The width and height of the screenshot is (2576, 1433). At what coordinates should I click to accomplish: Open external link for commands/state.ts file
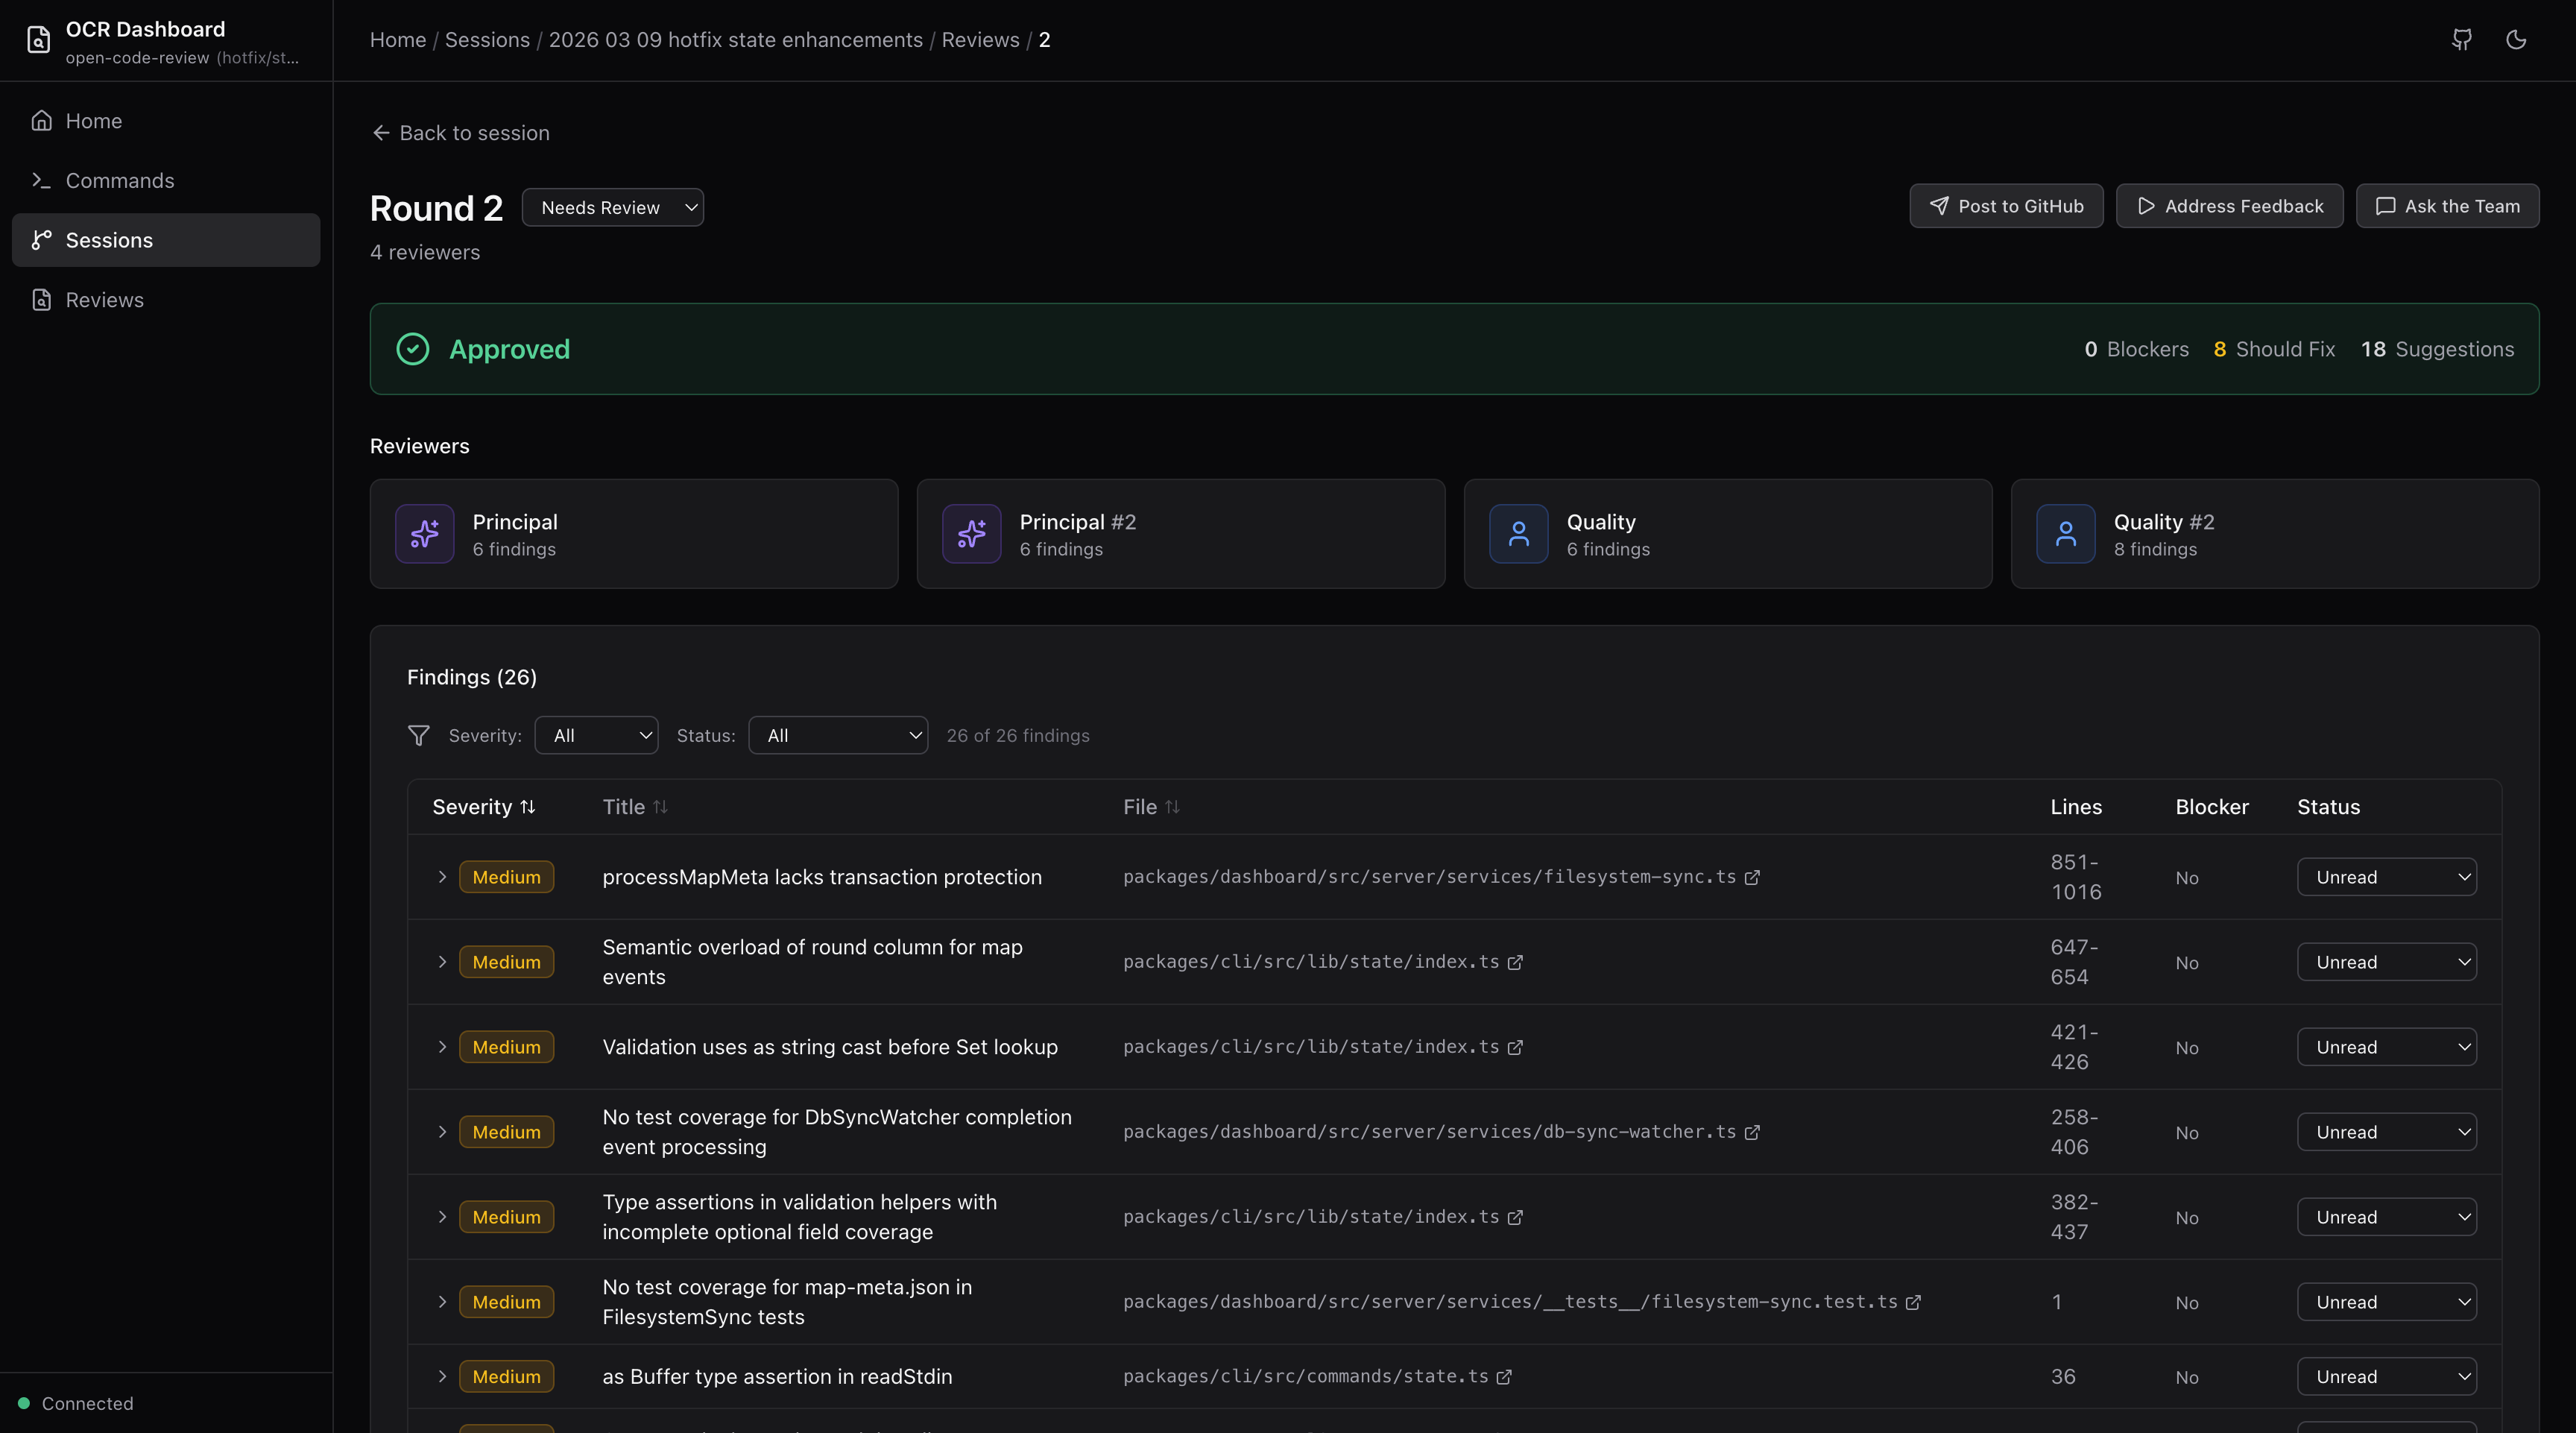click(x=1504, y=1377)
